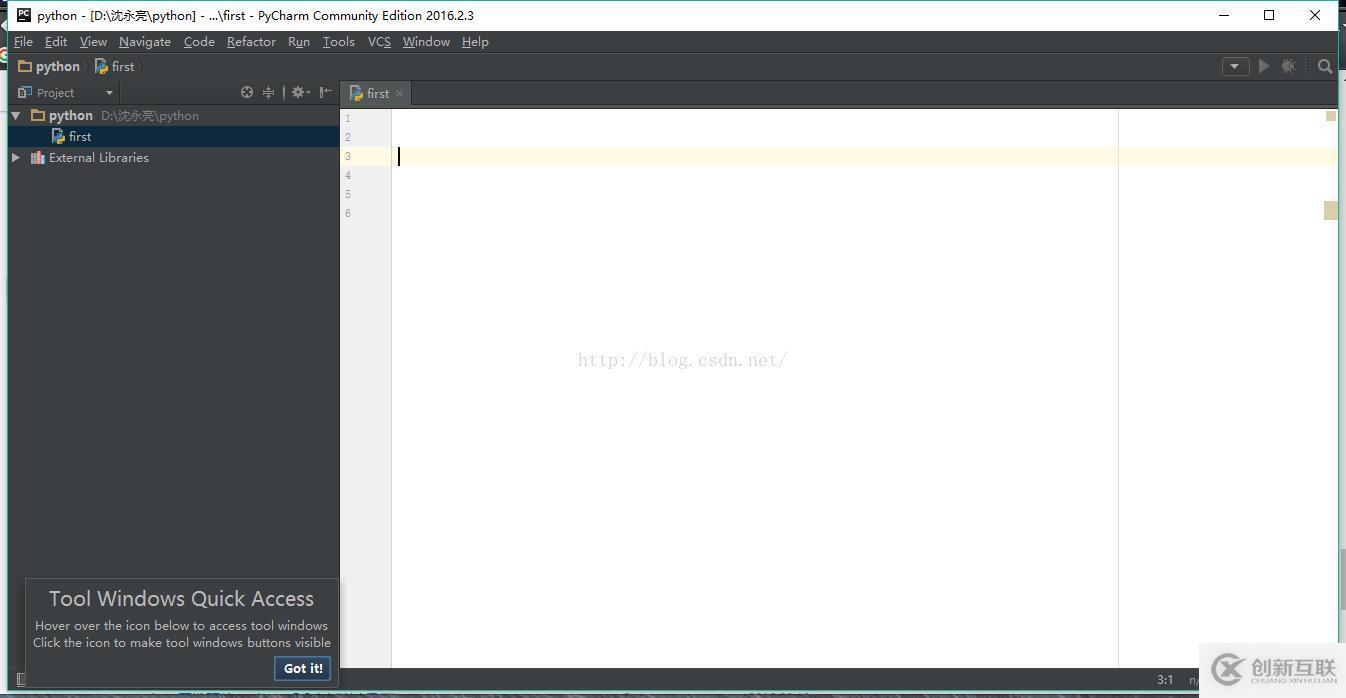Open Search Everywhere magnifier icon

1325,66
